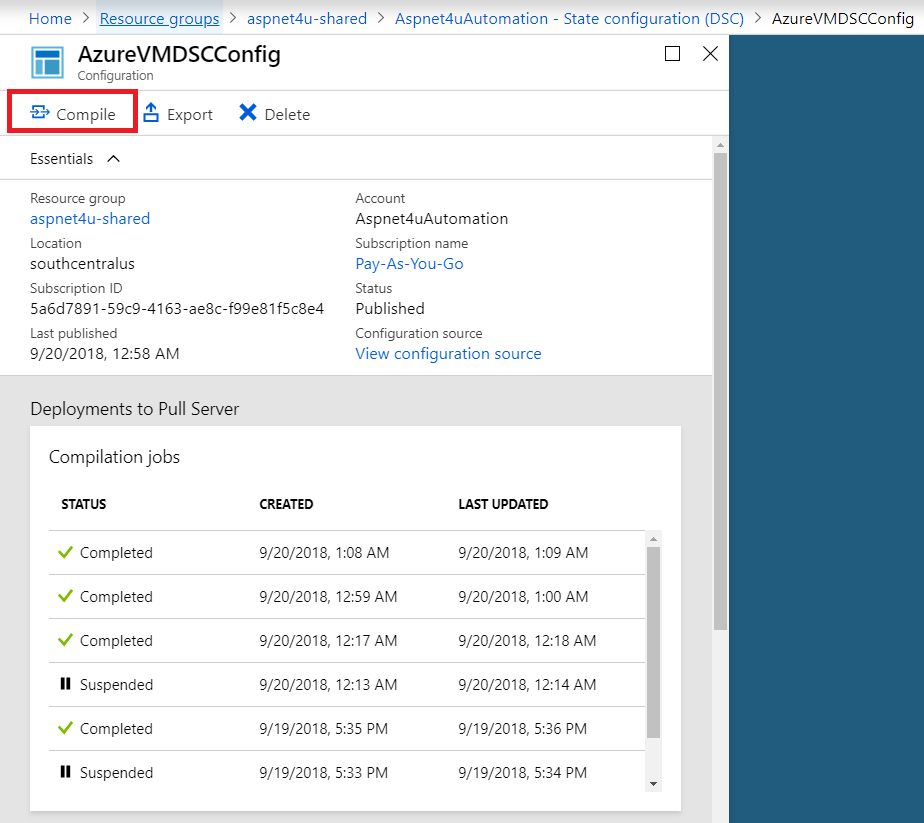Screen dimensions: 924x823
Task: Open the Completed job created 9/20/2018, 1:08 AM
Action: click(346, 553)
